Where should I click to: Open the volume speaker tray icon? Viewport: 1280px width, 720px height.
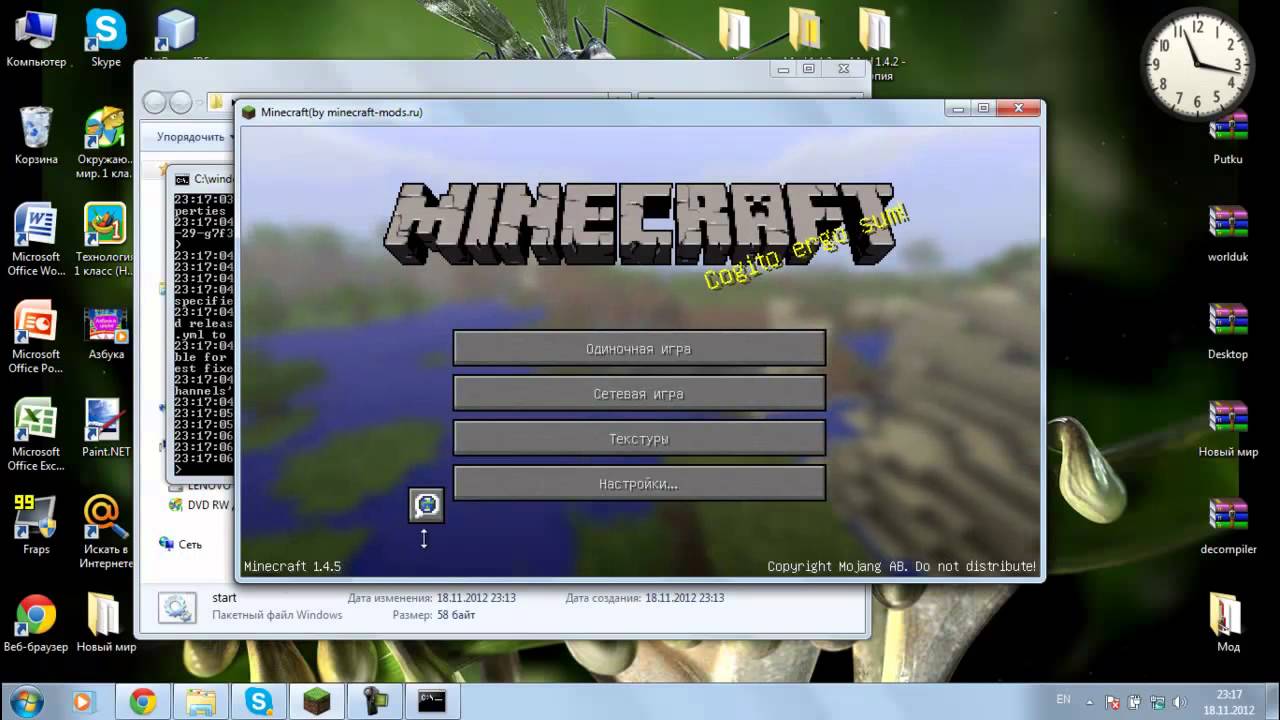pyautogui.click(x=1179, y=702)
